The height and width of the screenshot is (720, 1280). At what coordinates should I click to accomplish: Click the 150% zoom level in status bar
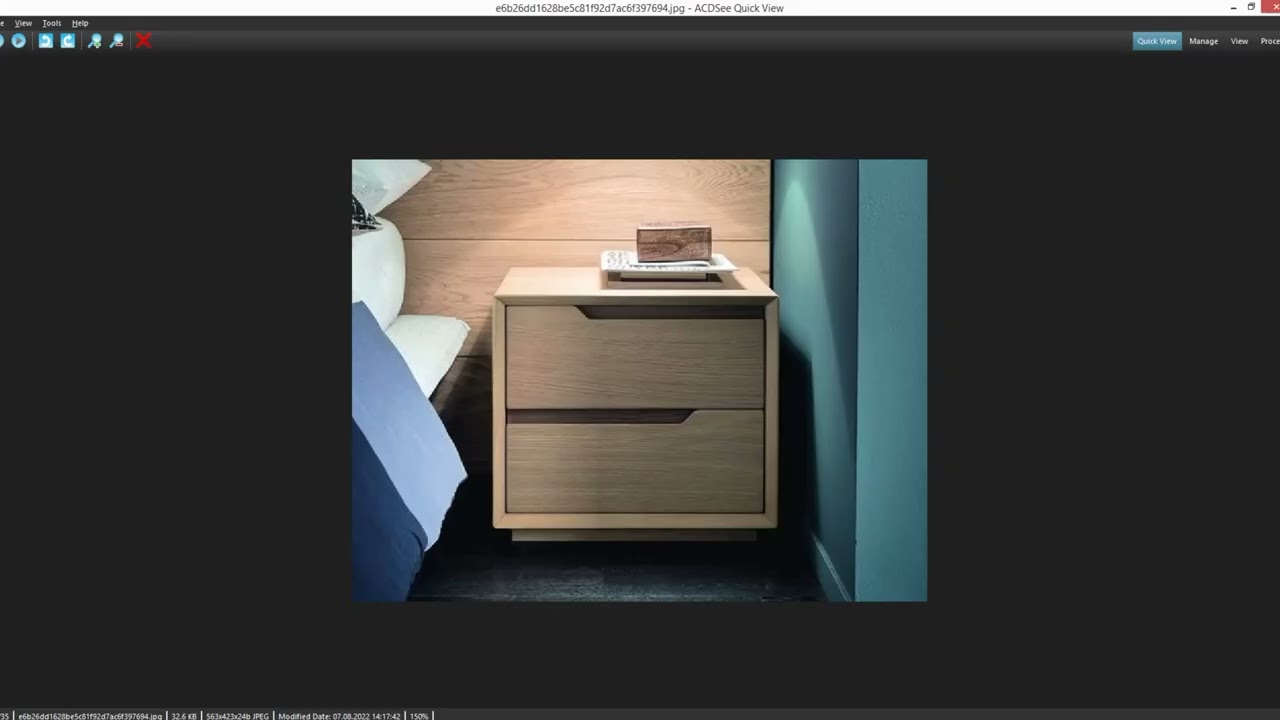[419, 716]
